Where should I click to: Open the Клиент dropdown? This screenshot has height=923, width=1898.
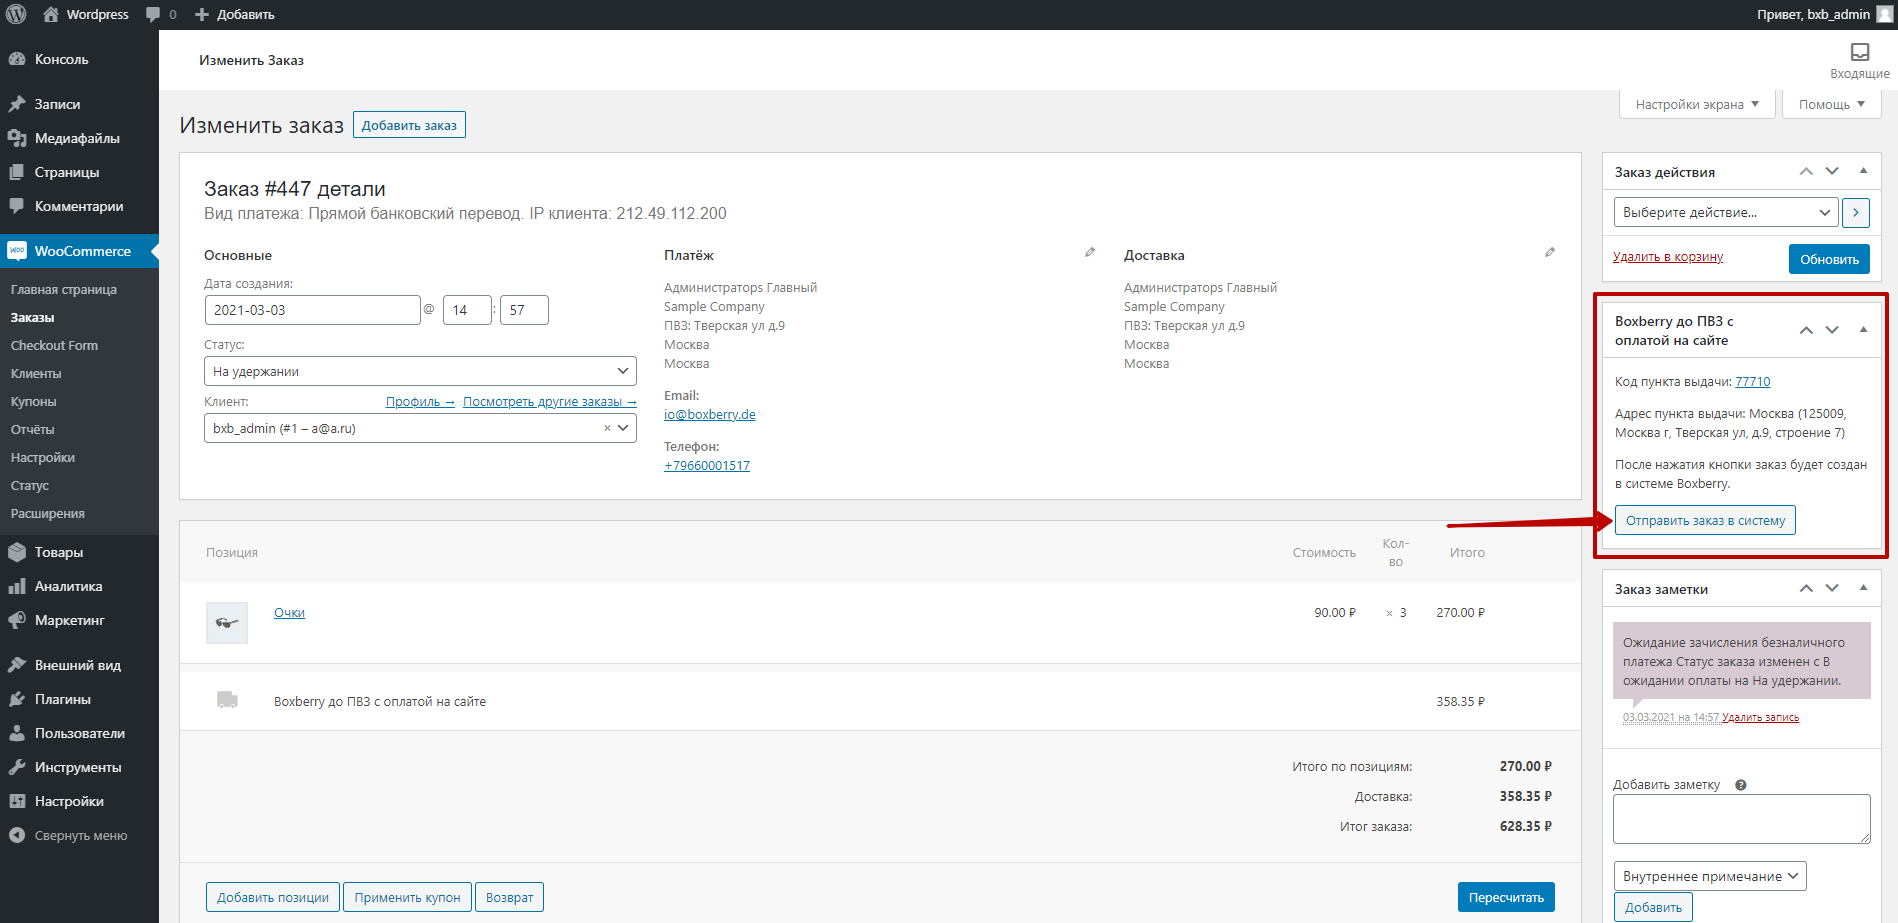point(420,428)
